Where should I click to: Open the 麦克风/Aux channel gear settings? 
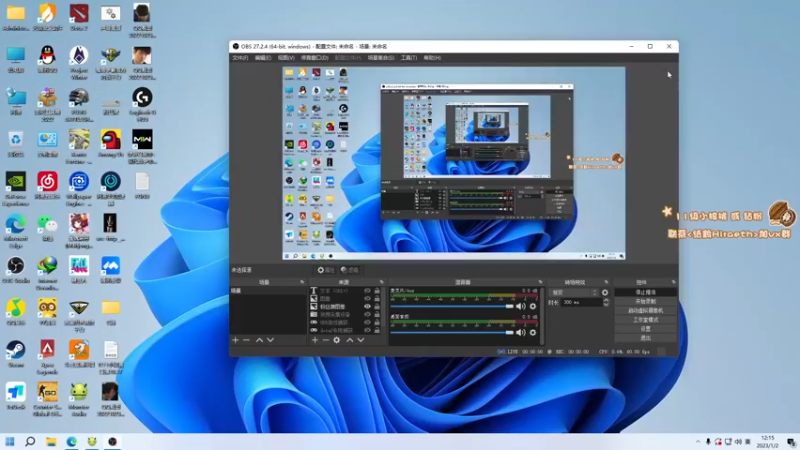pyautogui.click(x=533, y=306)
